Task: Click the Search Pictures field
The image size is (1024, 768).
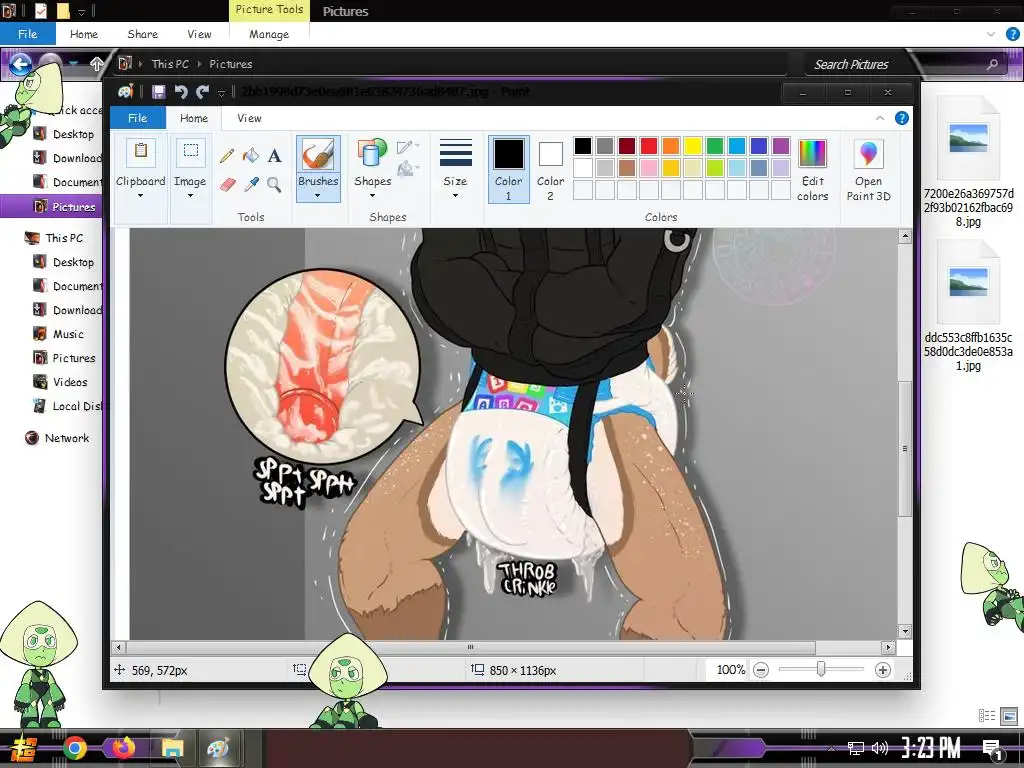Action: coord(895,64)
